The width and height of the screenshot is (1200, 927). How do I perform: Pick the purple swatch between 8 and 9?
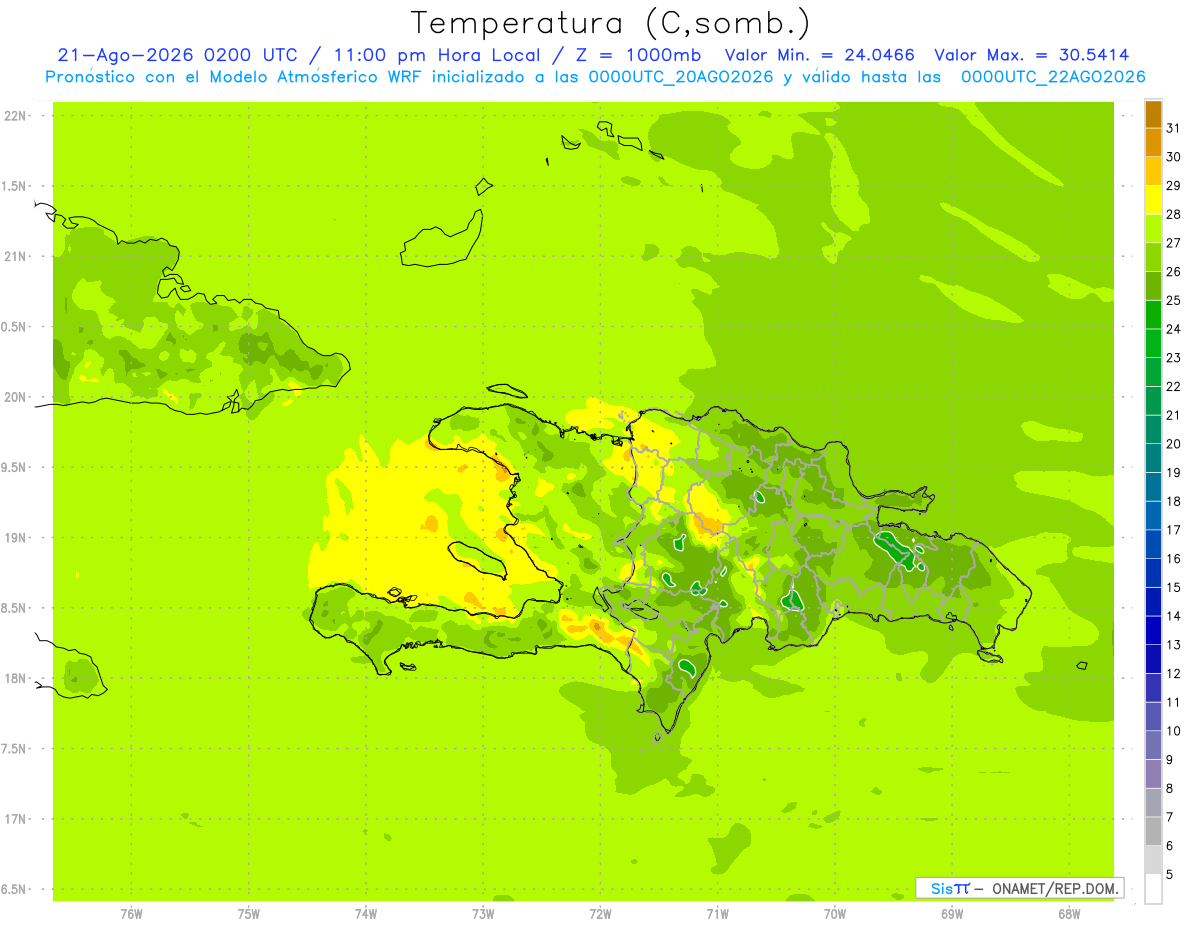pyautogui.click(x=1153, y=774)
